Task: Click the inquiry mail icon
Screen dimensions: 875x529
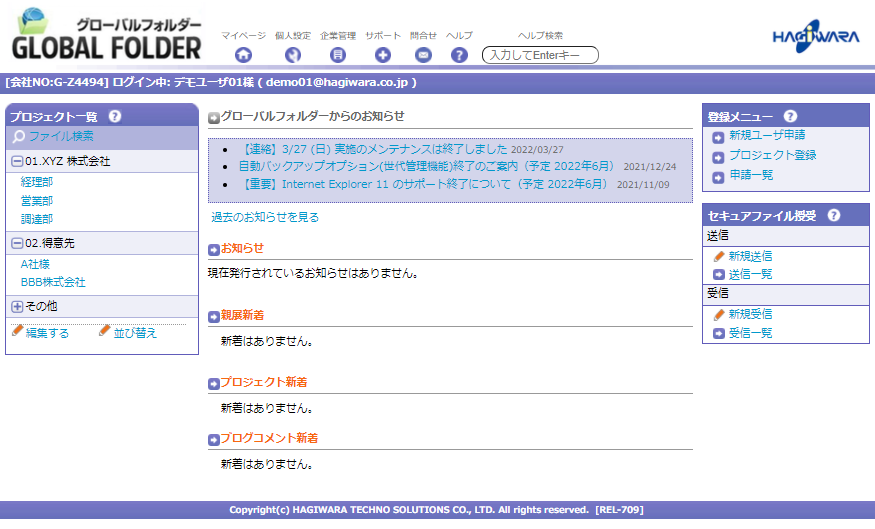Action: tap(423, 55)
